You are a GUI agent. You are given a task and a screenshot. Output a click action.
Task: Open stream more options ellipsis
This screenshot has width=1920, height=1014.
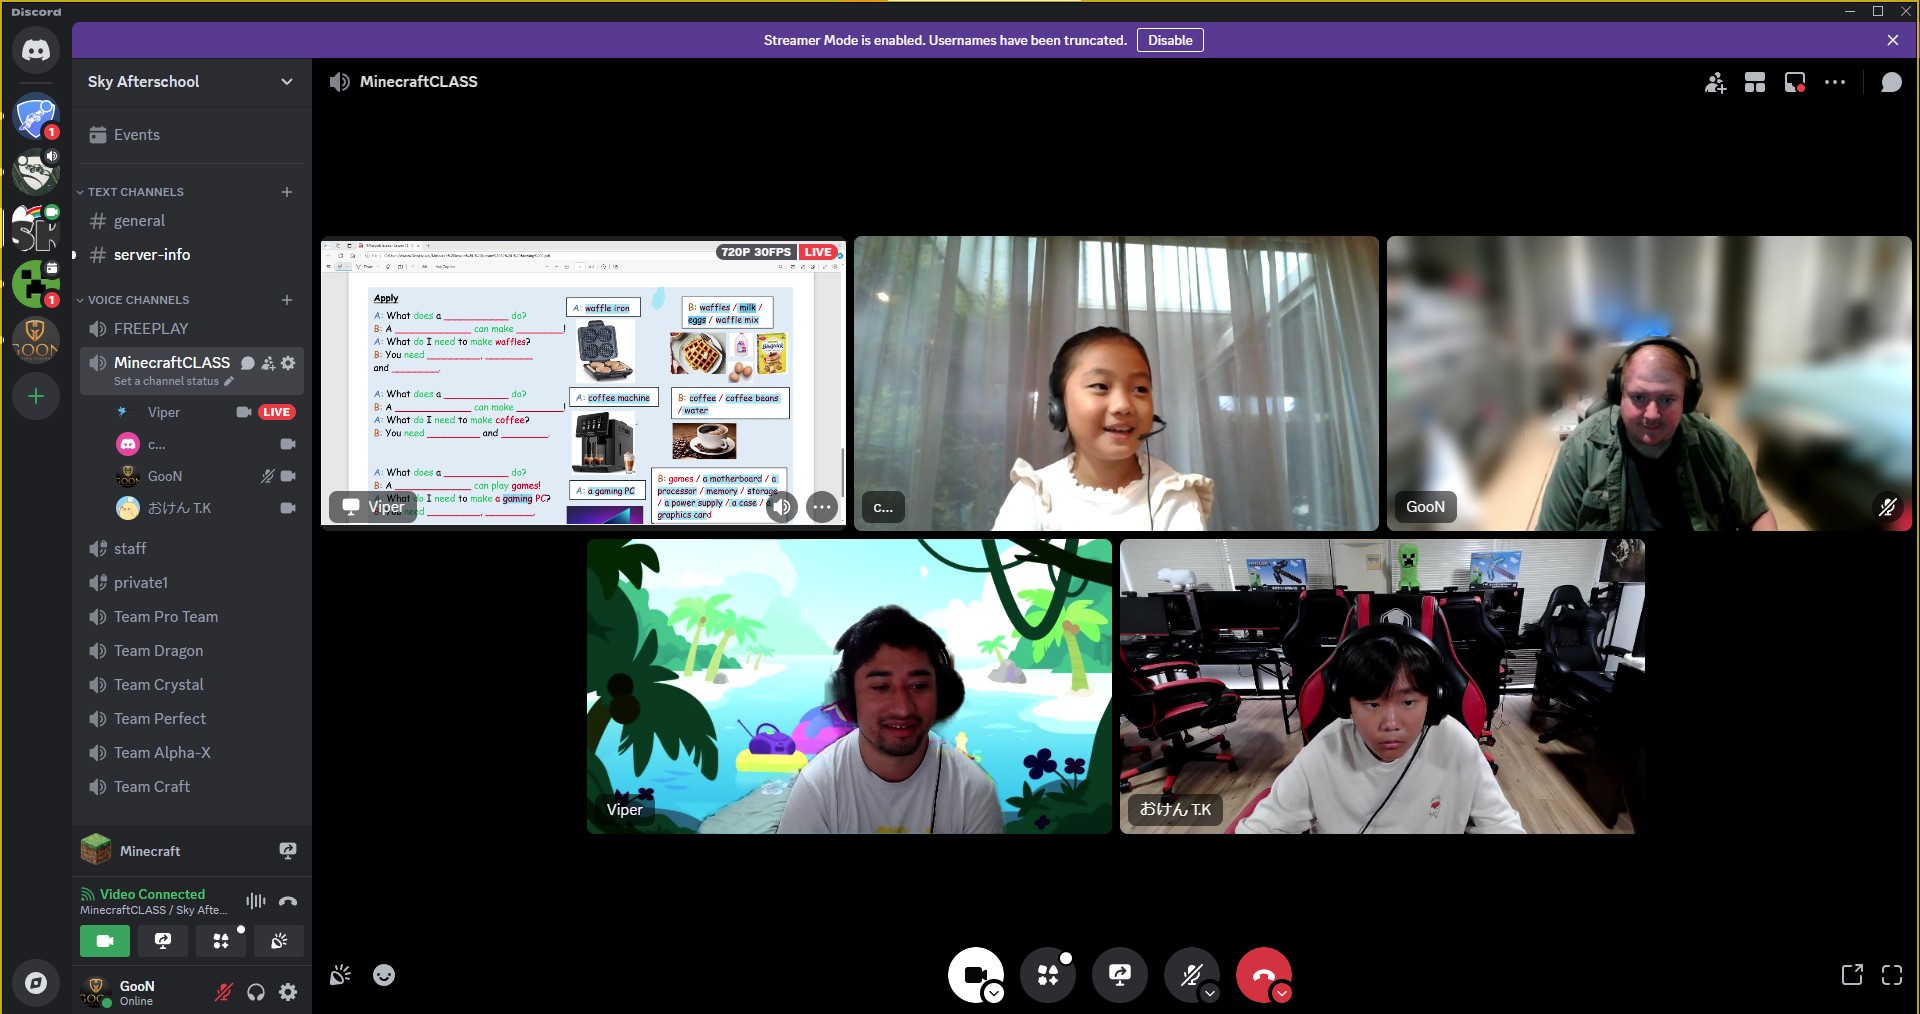click(822, 507)
